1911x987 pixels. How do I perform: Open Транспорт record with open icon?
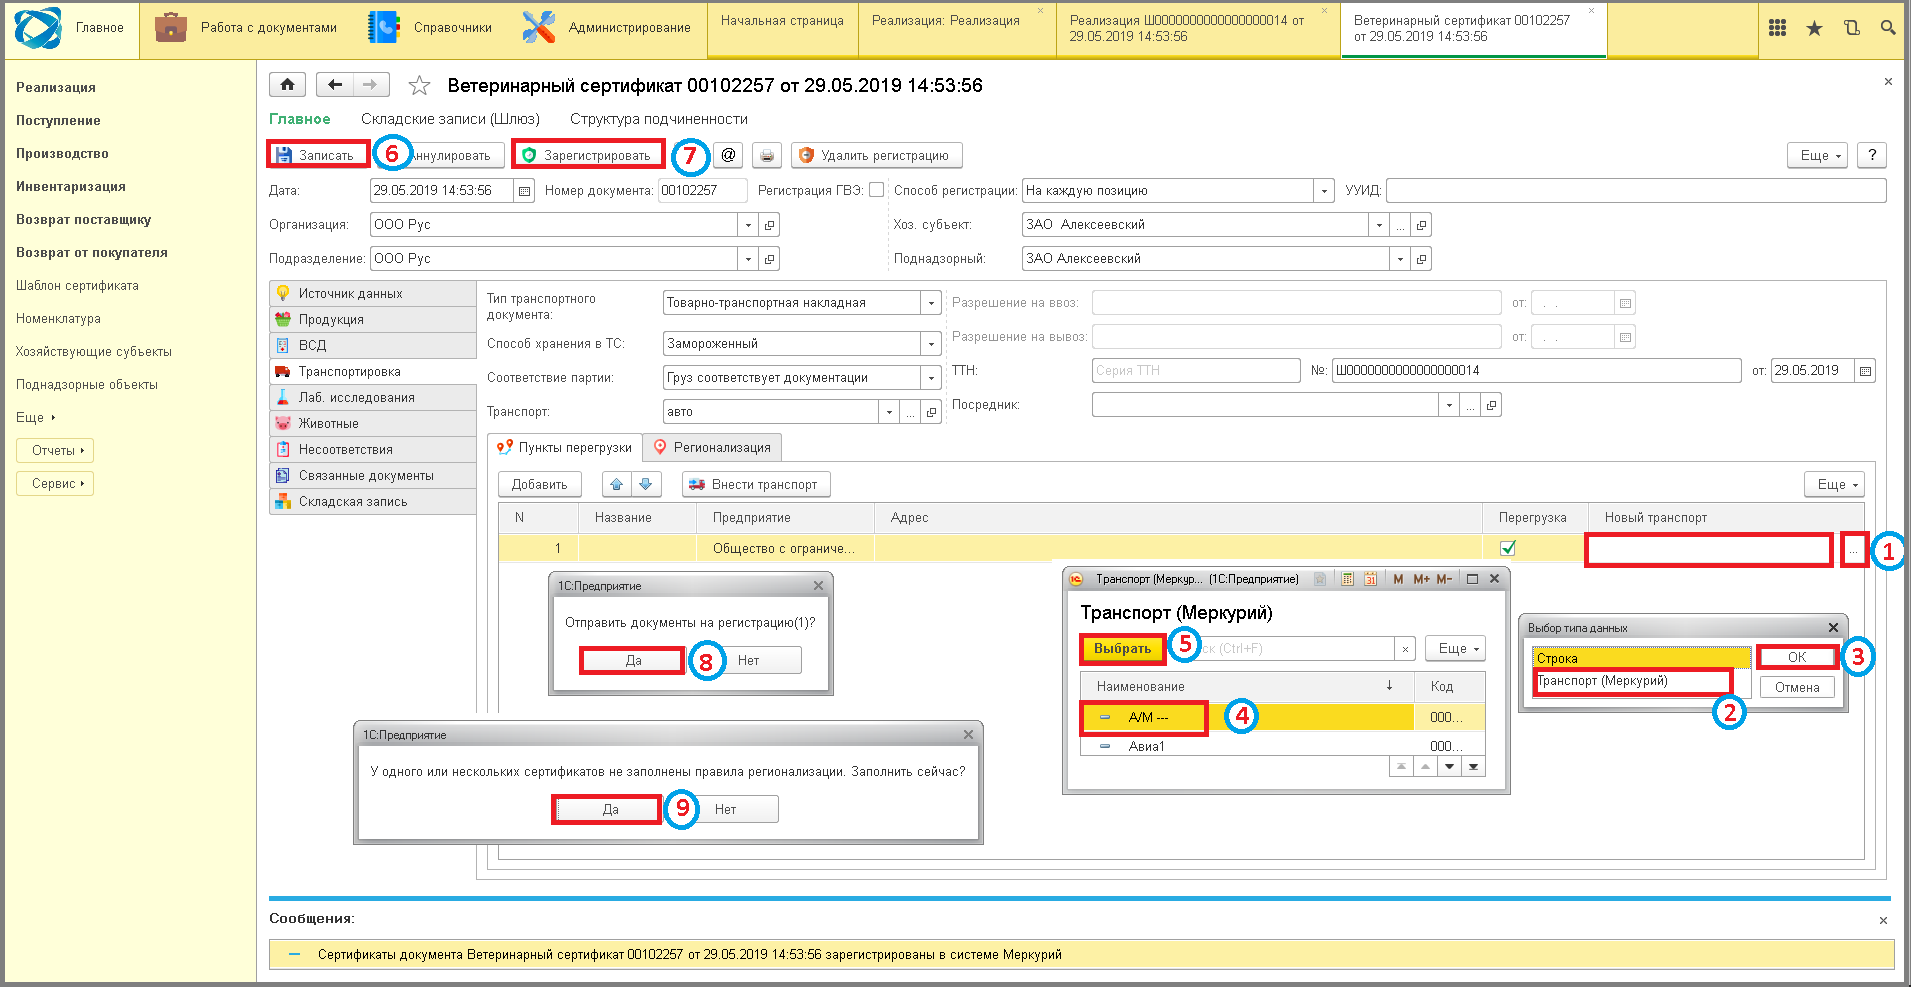coord(931,412)
